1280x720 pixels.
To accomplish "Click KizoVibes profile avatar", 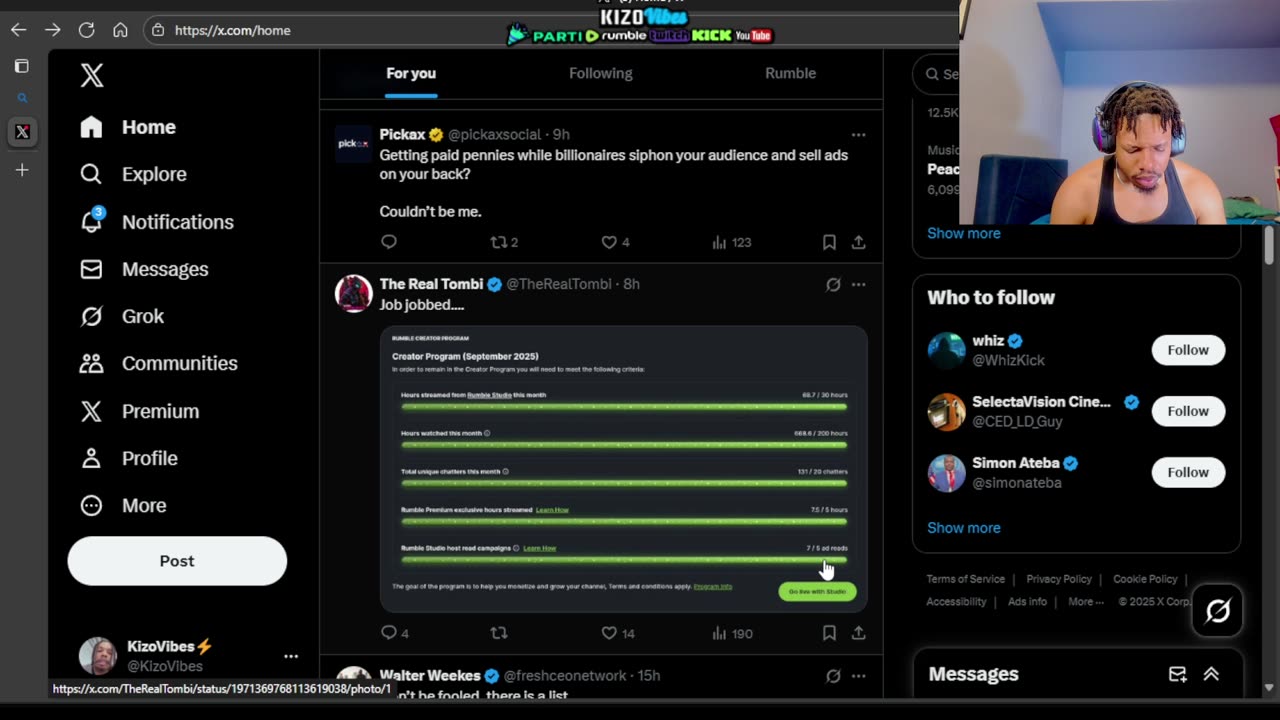I will coord(98,656).
